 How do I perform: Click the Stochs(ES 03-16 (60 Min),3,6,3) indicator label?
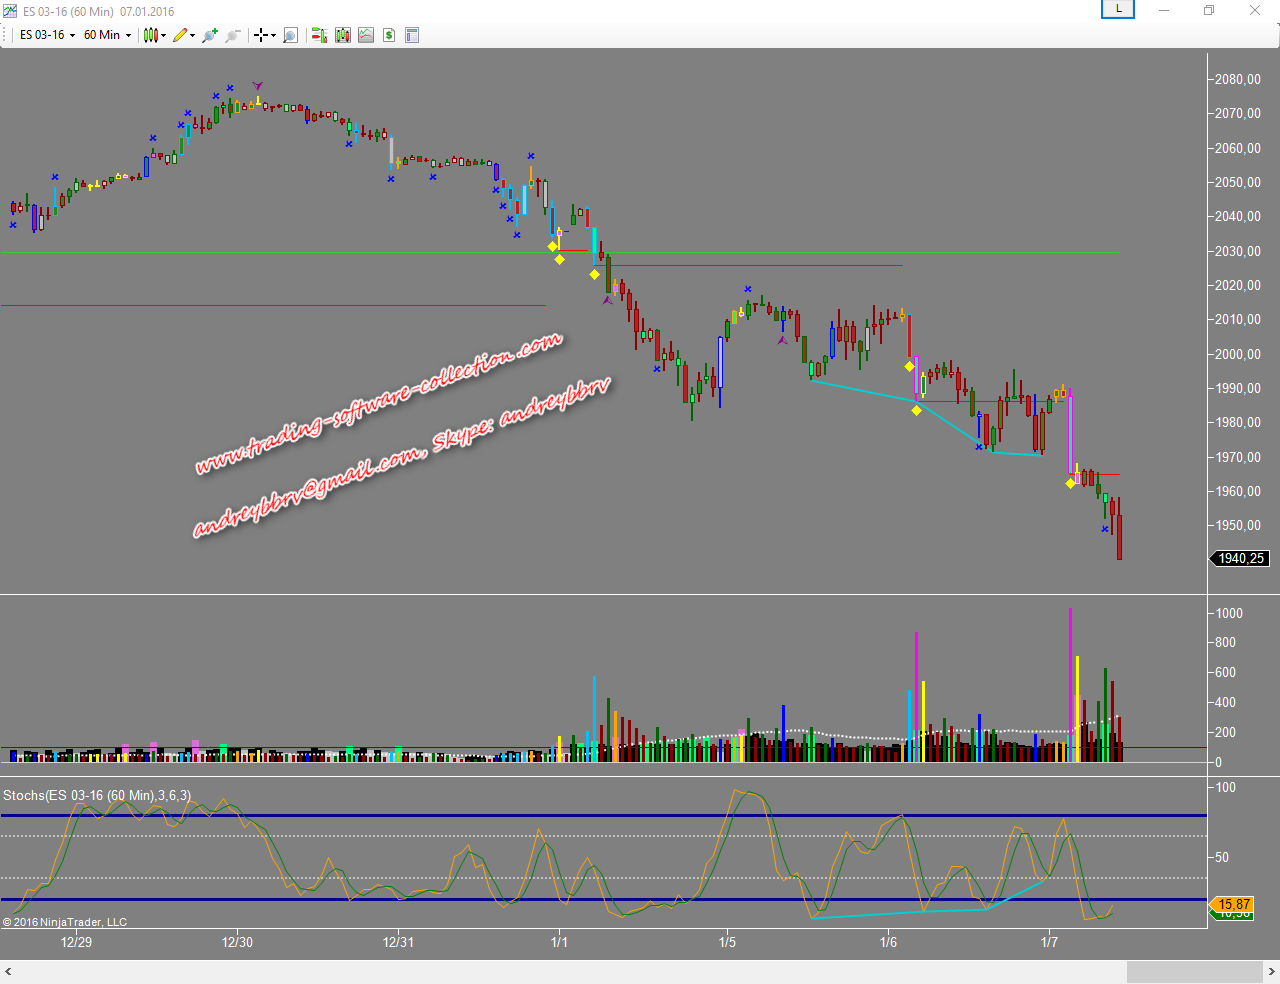97,796
